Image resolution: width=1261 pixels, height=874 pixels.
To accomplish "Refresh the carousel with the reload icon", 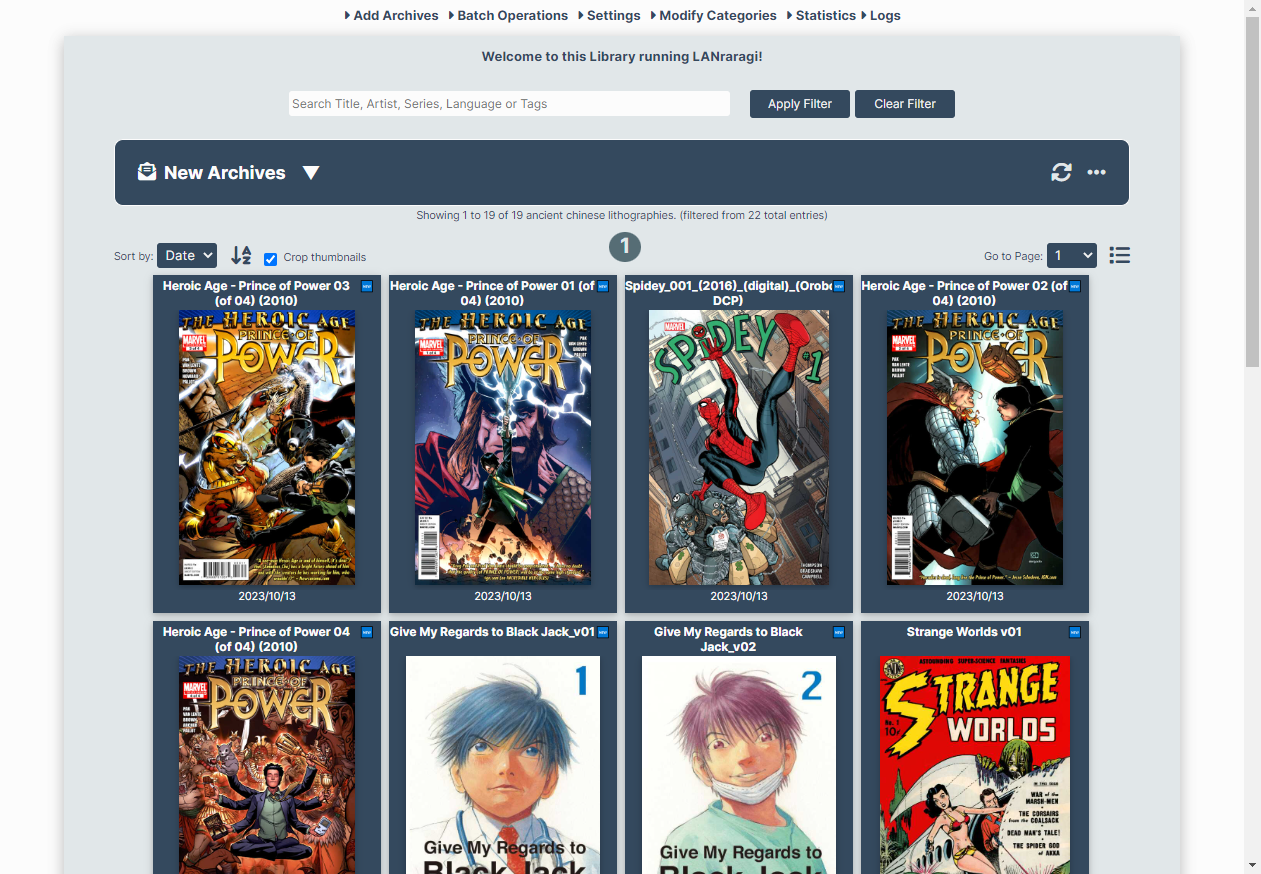I will 1061,173.
